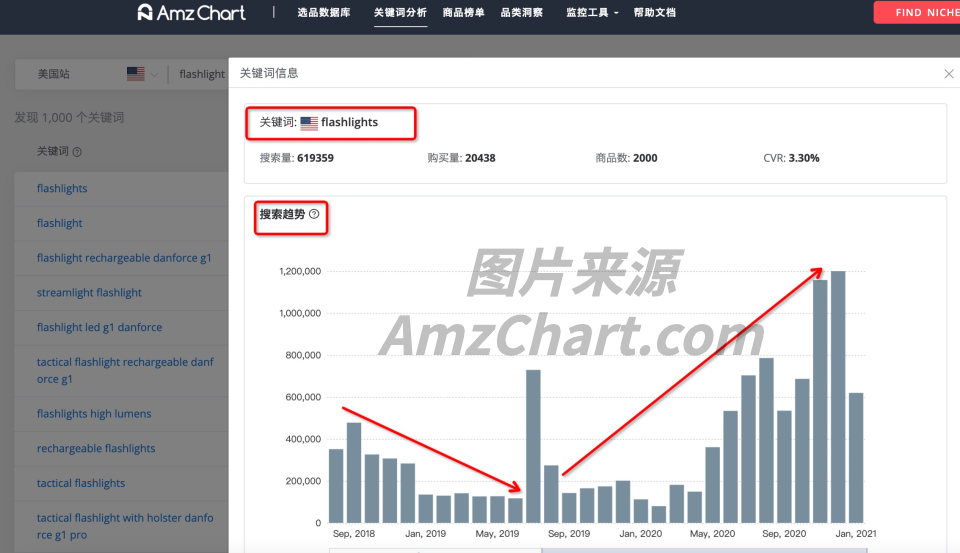Viewport: 960px width, 553px height.
Task: Click the tallest bar near Jan, 2021
Action: coord(838,397)
